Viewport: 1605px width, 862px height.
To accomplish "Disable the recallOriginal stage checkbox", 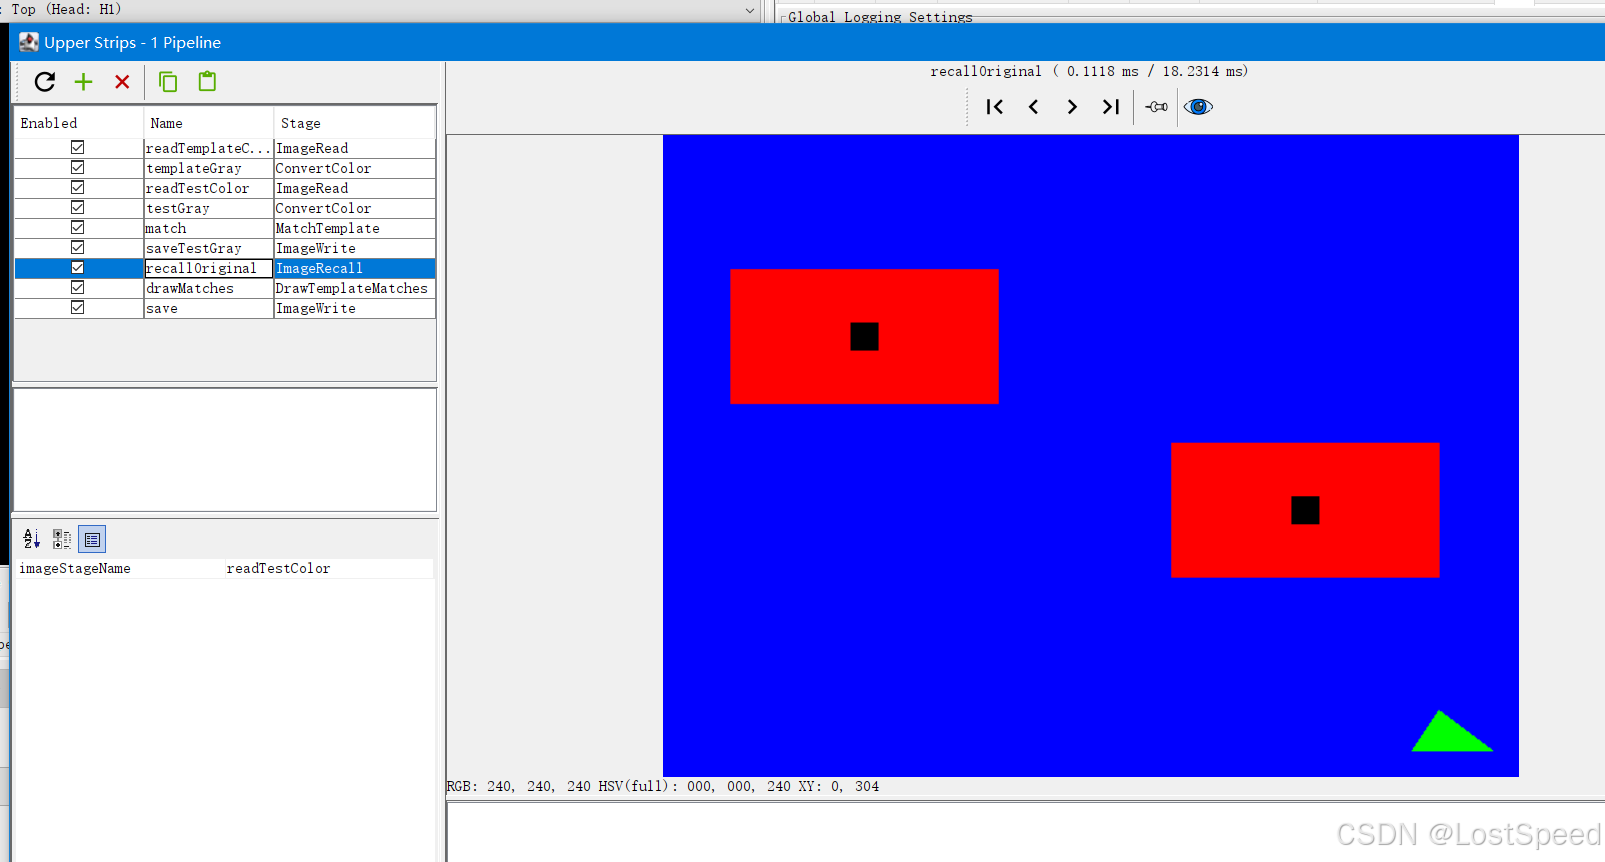I will pyautogui.click(x=77, y=268).
